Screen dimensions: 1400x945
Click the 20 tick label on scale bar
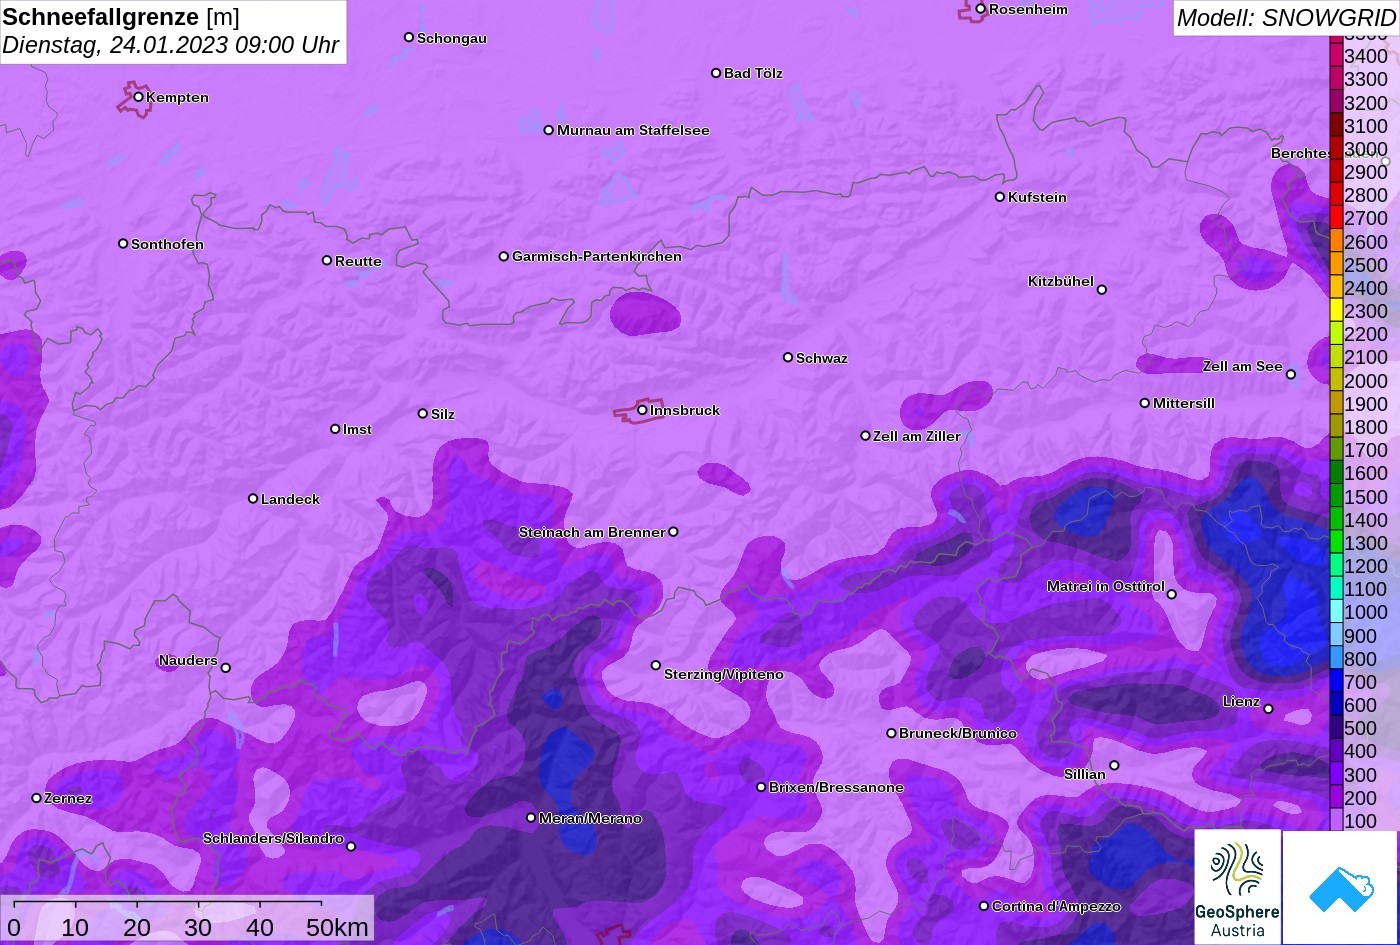point(136,927)
